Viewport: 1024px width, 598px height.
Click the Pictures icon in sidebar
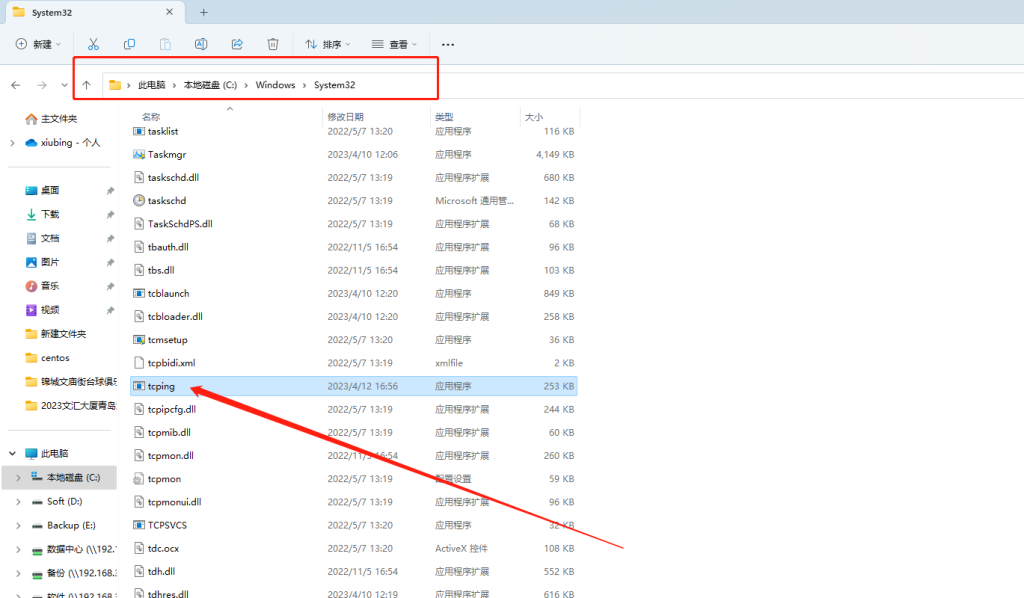(x=31, y=262)
